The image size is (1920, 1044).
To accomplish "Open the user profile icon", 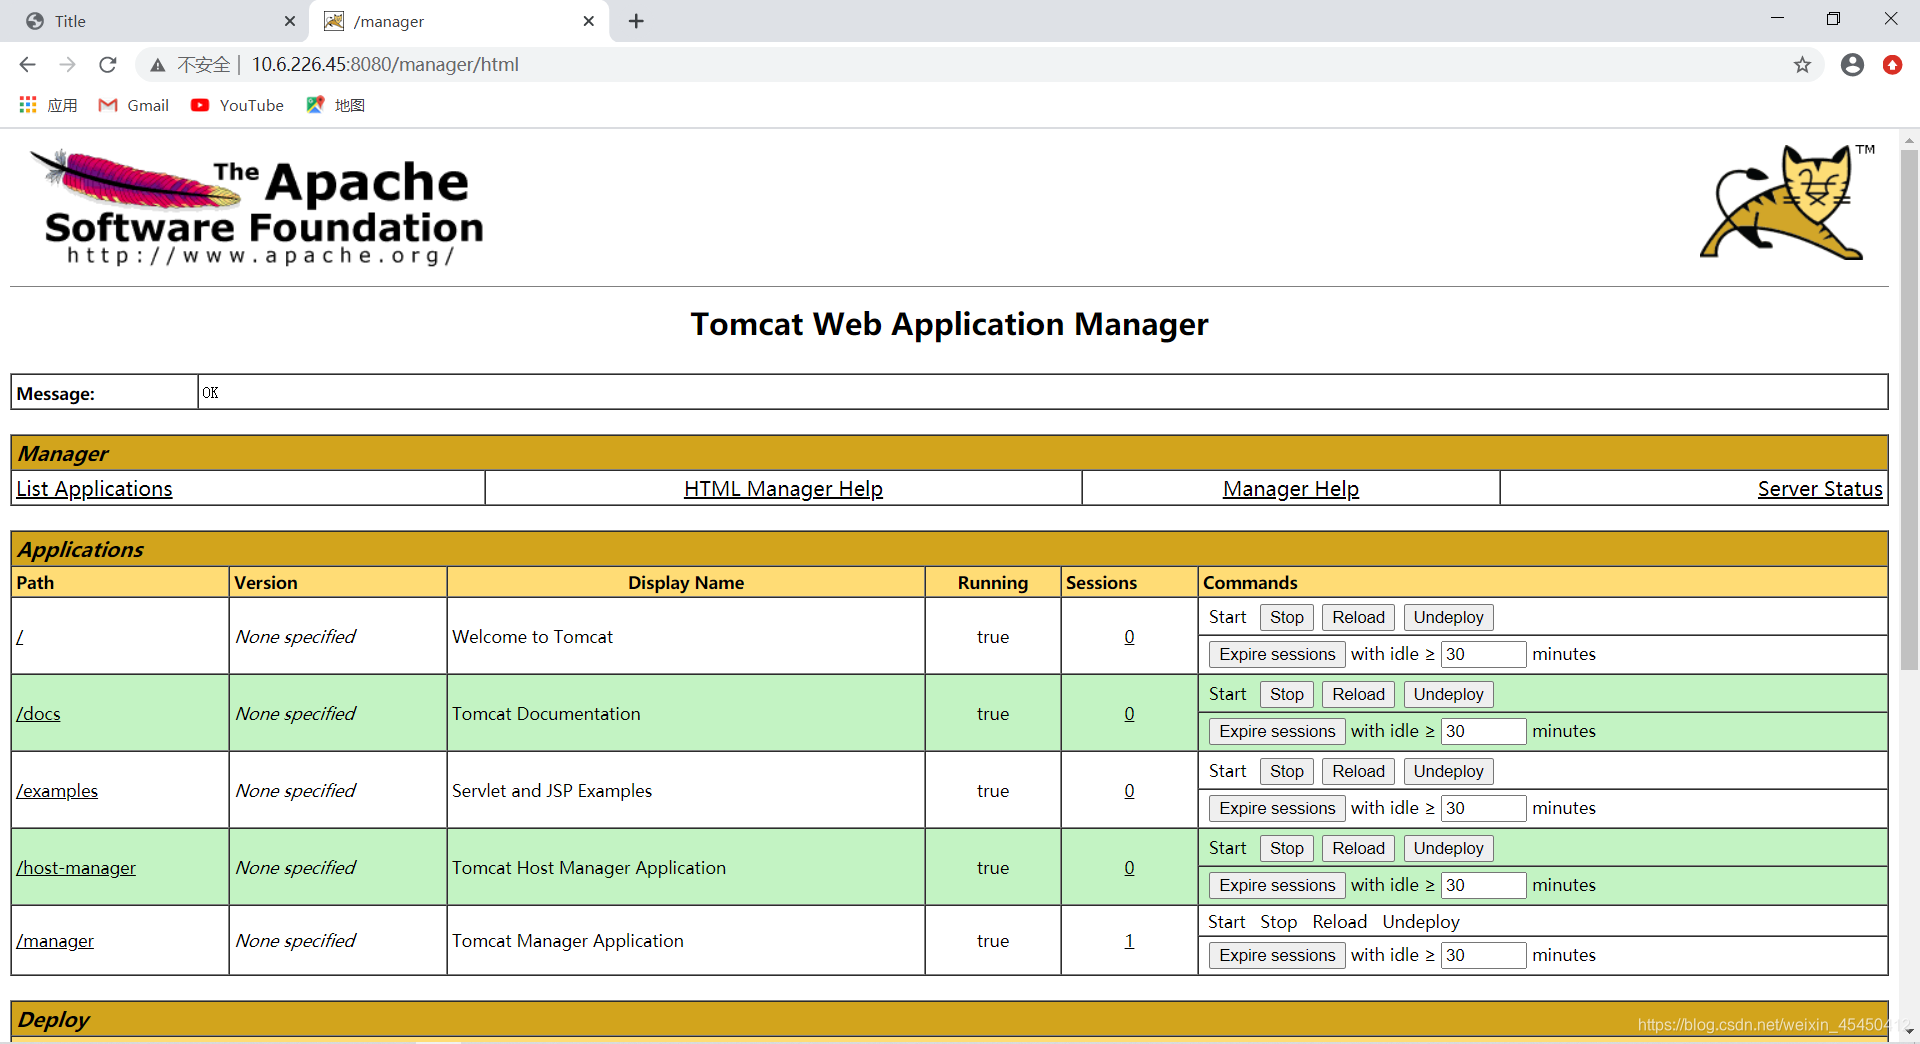I will pyautogui.click(x=1852, y=65).
